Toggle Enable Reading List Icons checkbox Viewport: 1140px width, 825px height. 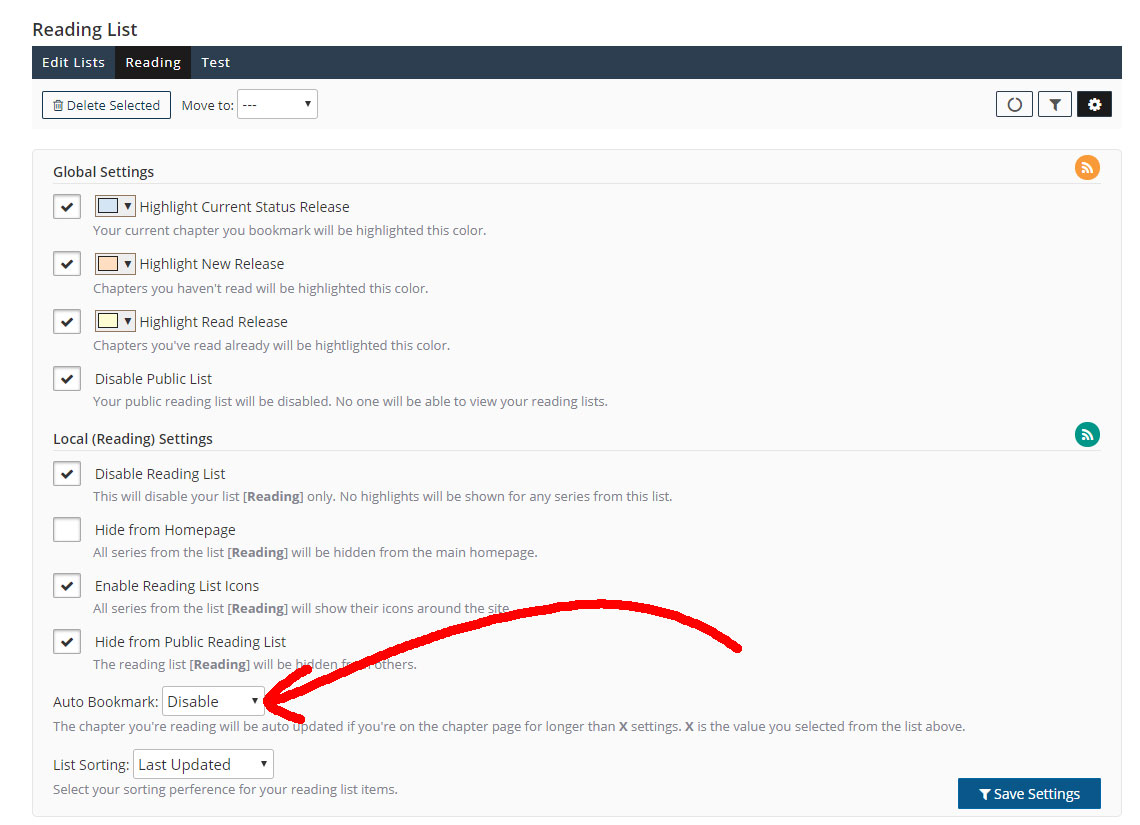(x=67, y=586)
